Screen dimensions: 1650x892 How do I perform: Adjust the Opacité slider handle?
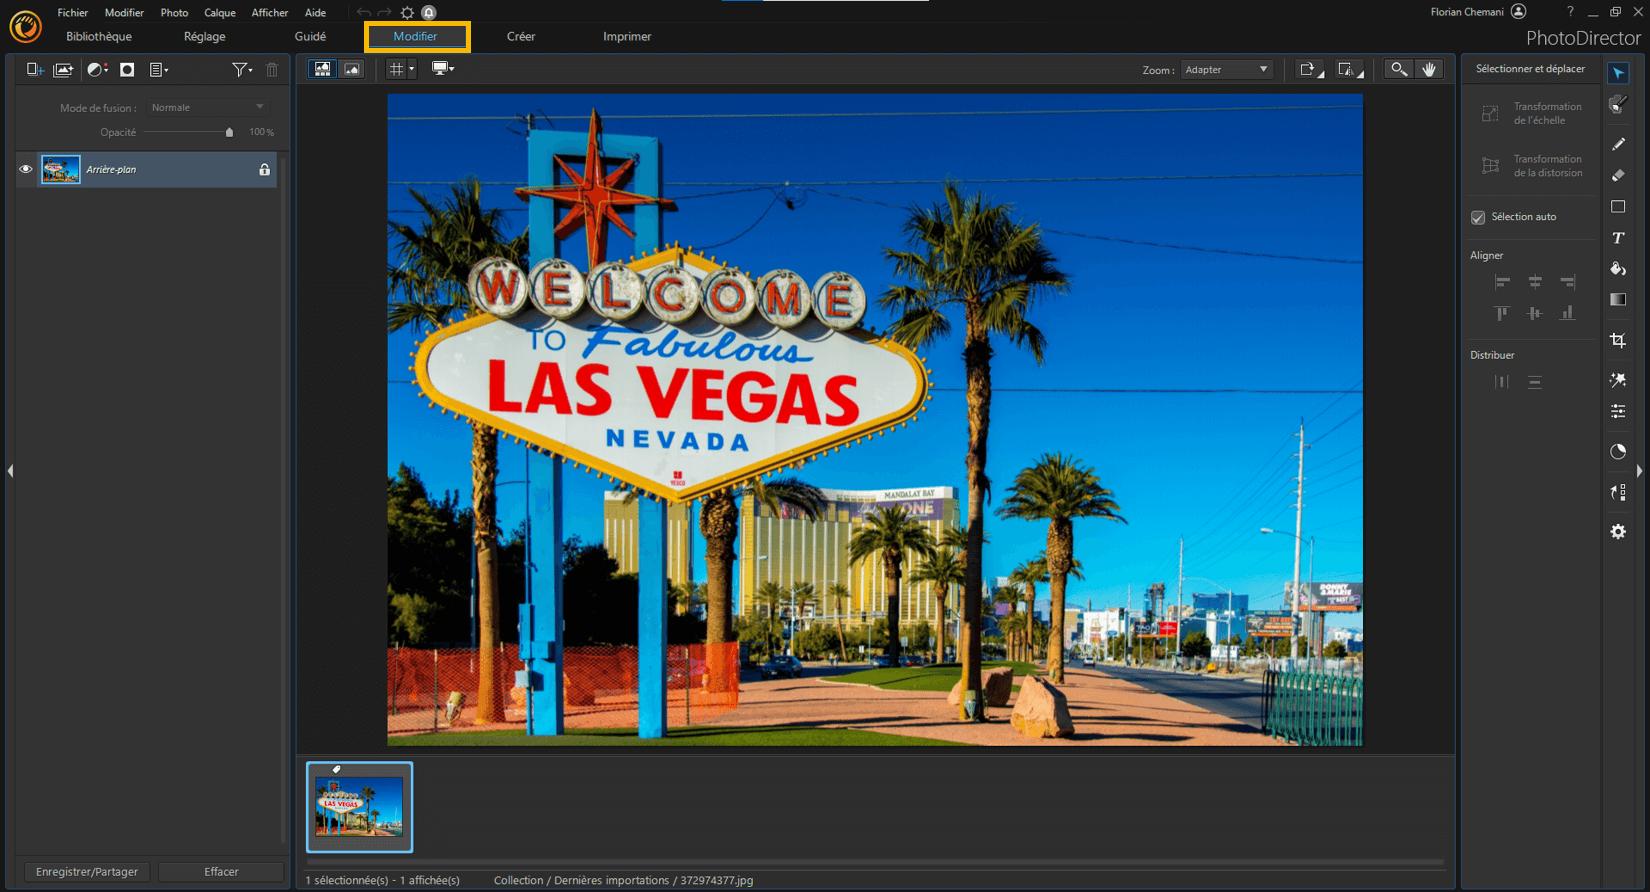(229, 132)
